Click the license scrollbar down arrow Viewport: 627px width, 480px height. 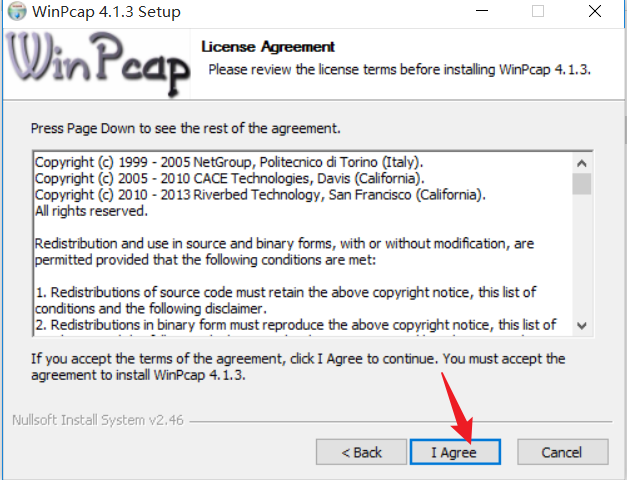582,326
